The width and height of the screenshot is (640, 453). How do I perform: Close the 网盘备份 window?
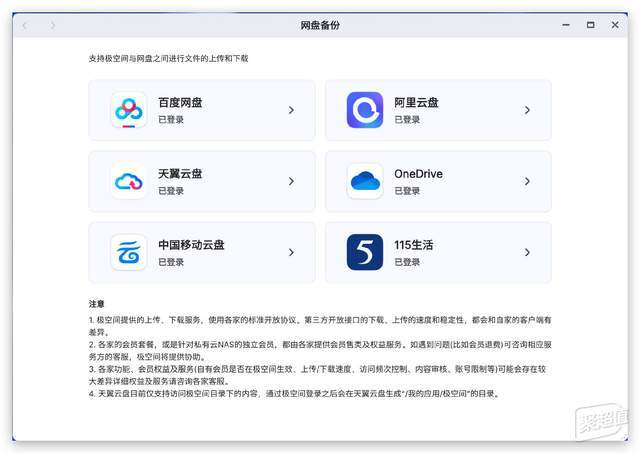pos(615,25)
